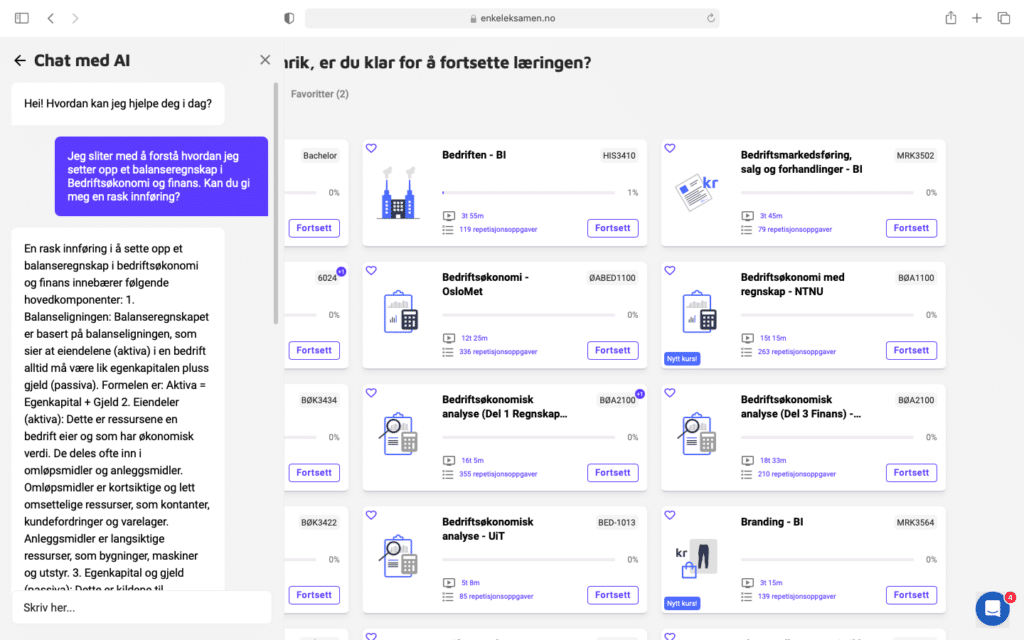Open a new tab with the plus icon
Viewport: 1024px width, 640px height.
(x=977, y=18)
